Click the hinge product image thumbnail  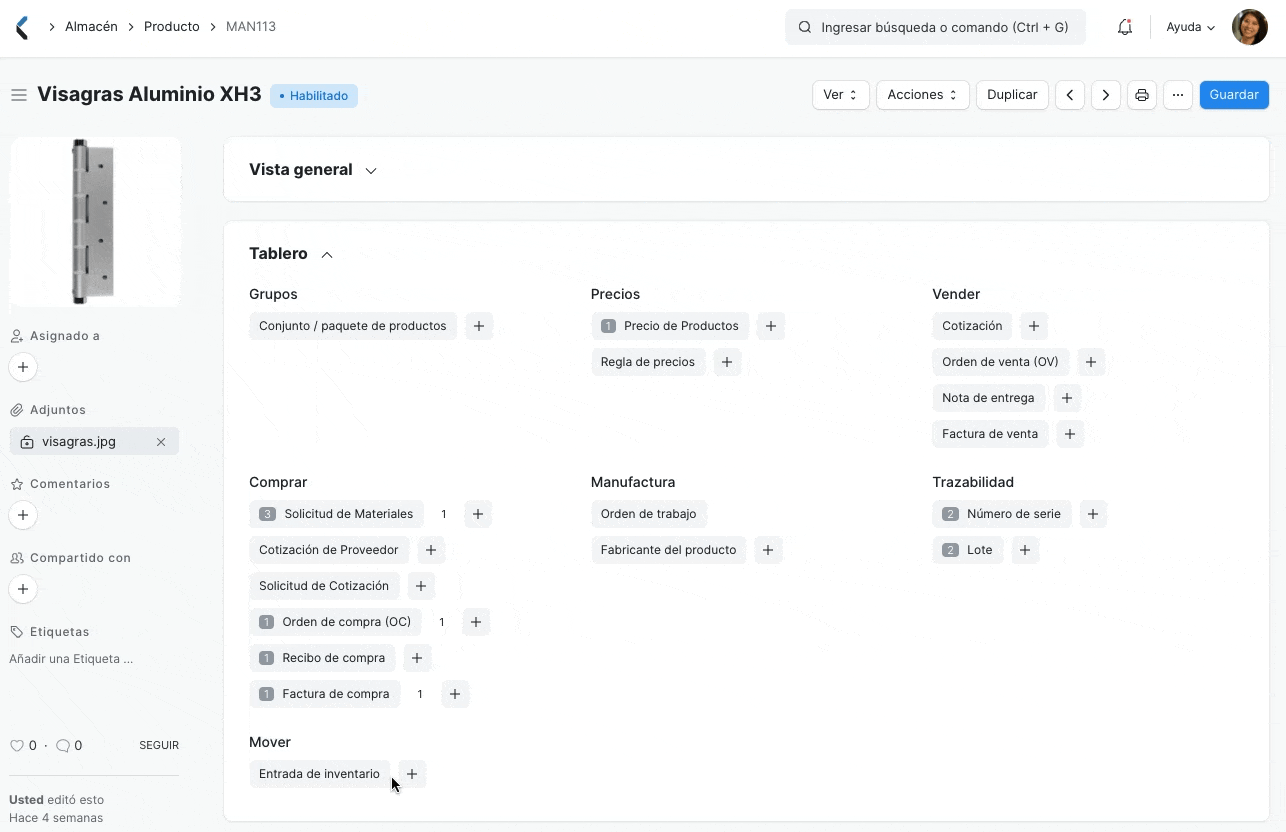tap(95, 222)
